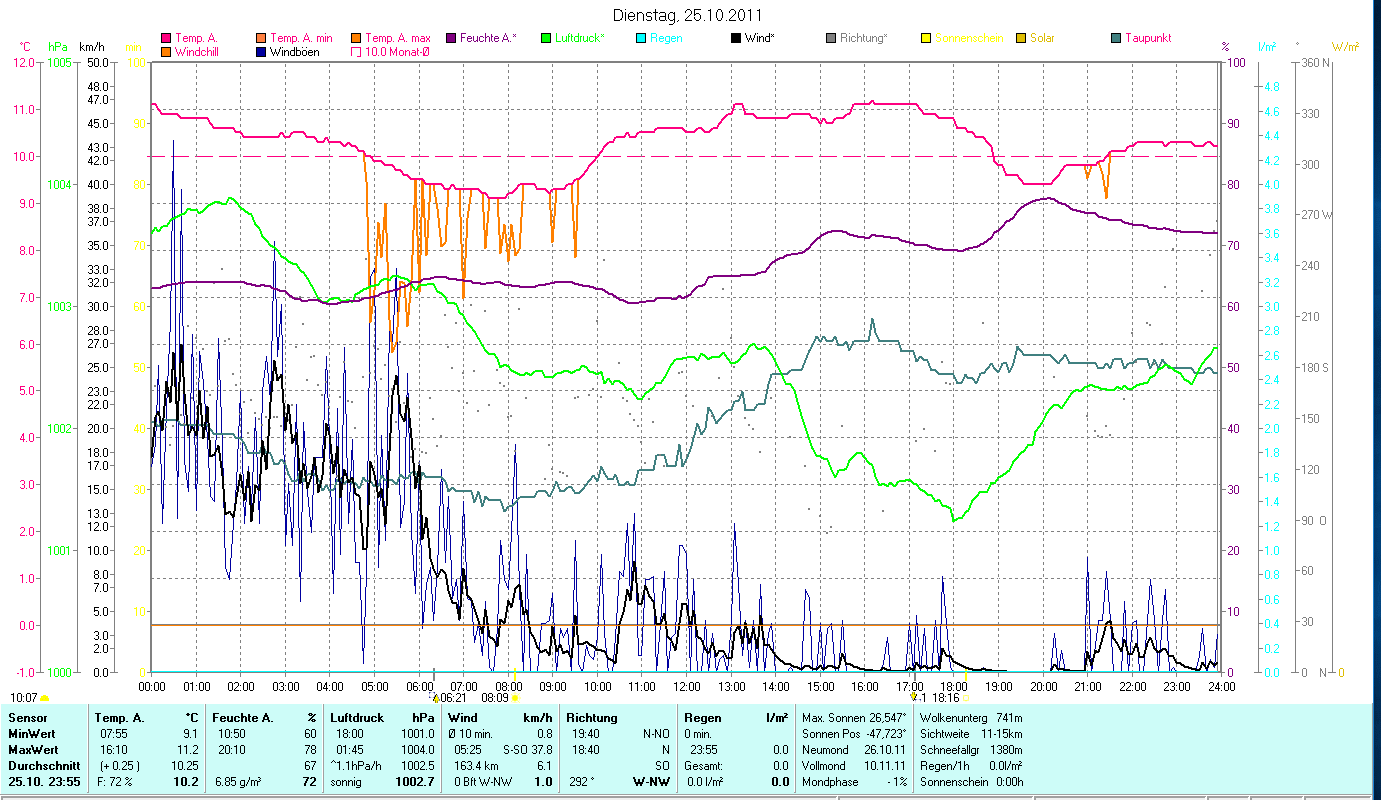Image resolution: width=1381 pixels, height=800 pixels.
Task: Click the Taupunkt legend swatch
Action: [1116, 39]
